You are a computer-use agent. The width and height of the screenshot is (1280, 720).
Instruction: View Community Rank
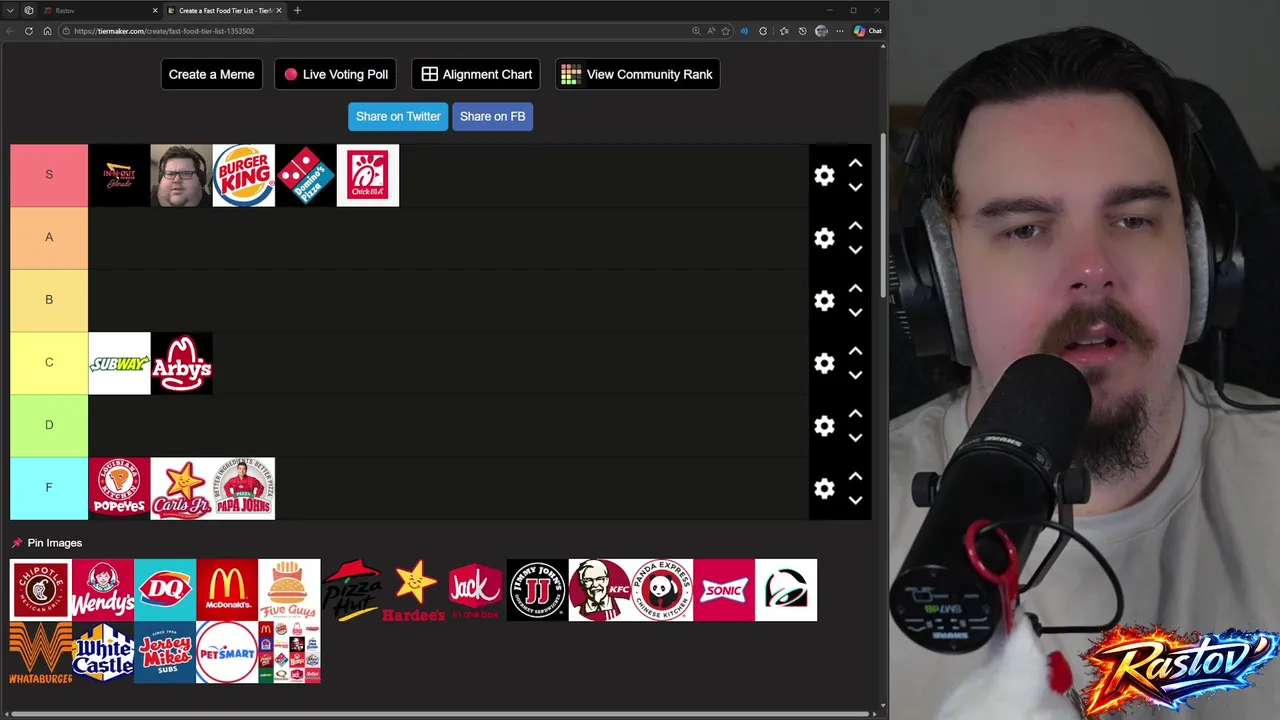tap(637, 74)
